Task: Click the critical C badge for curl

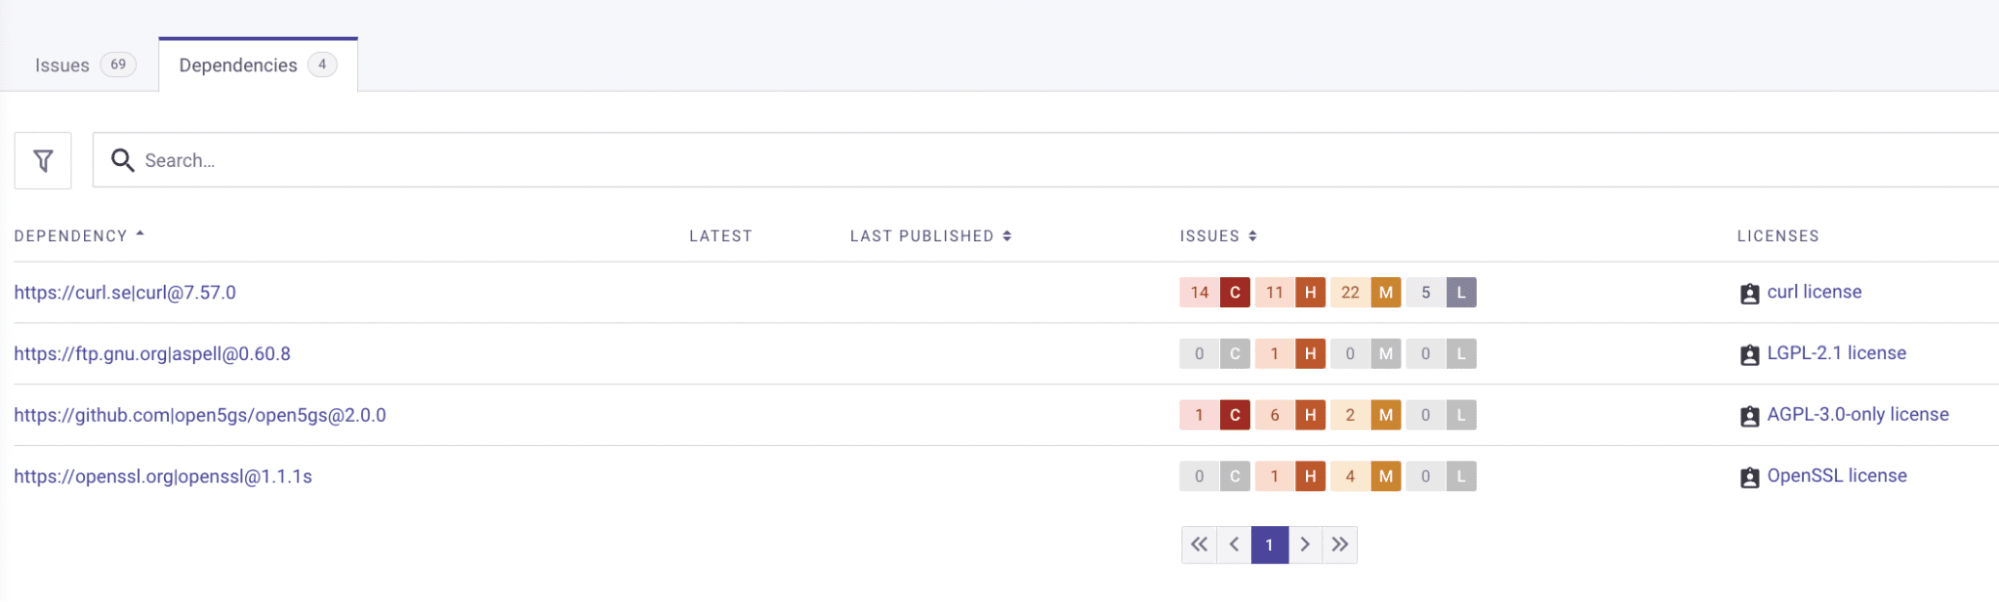Action: (x=1235, y=292)
